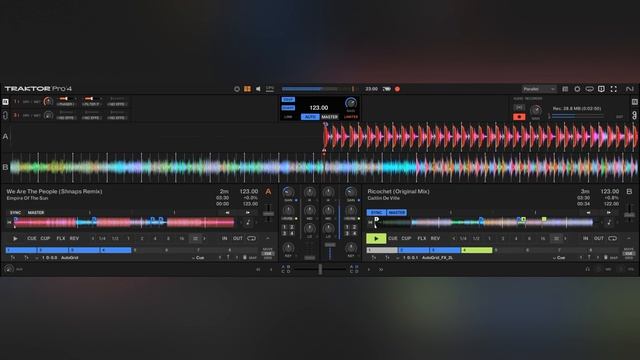Click the speaker icon in the header
The image size is (640, 360).
tap(258, 89)
